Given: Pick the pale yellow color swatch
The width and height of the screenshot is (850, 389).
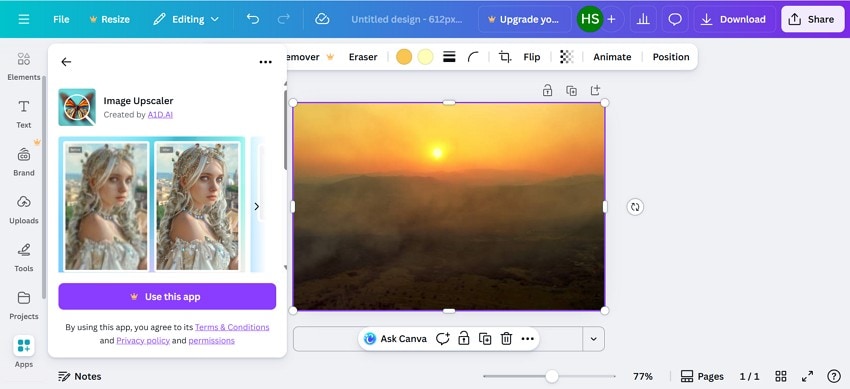Looking at the screenshot, I should (x=426, y=57).
